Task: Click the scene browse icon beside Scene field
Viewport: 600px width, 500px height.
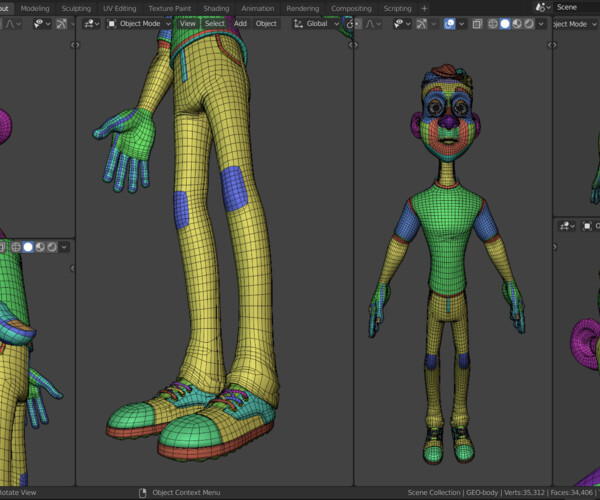Action: coord(541,8)
